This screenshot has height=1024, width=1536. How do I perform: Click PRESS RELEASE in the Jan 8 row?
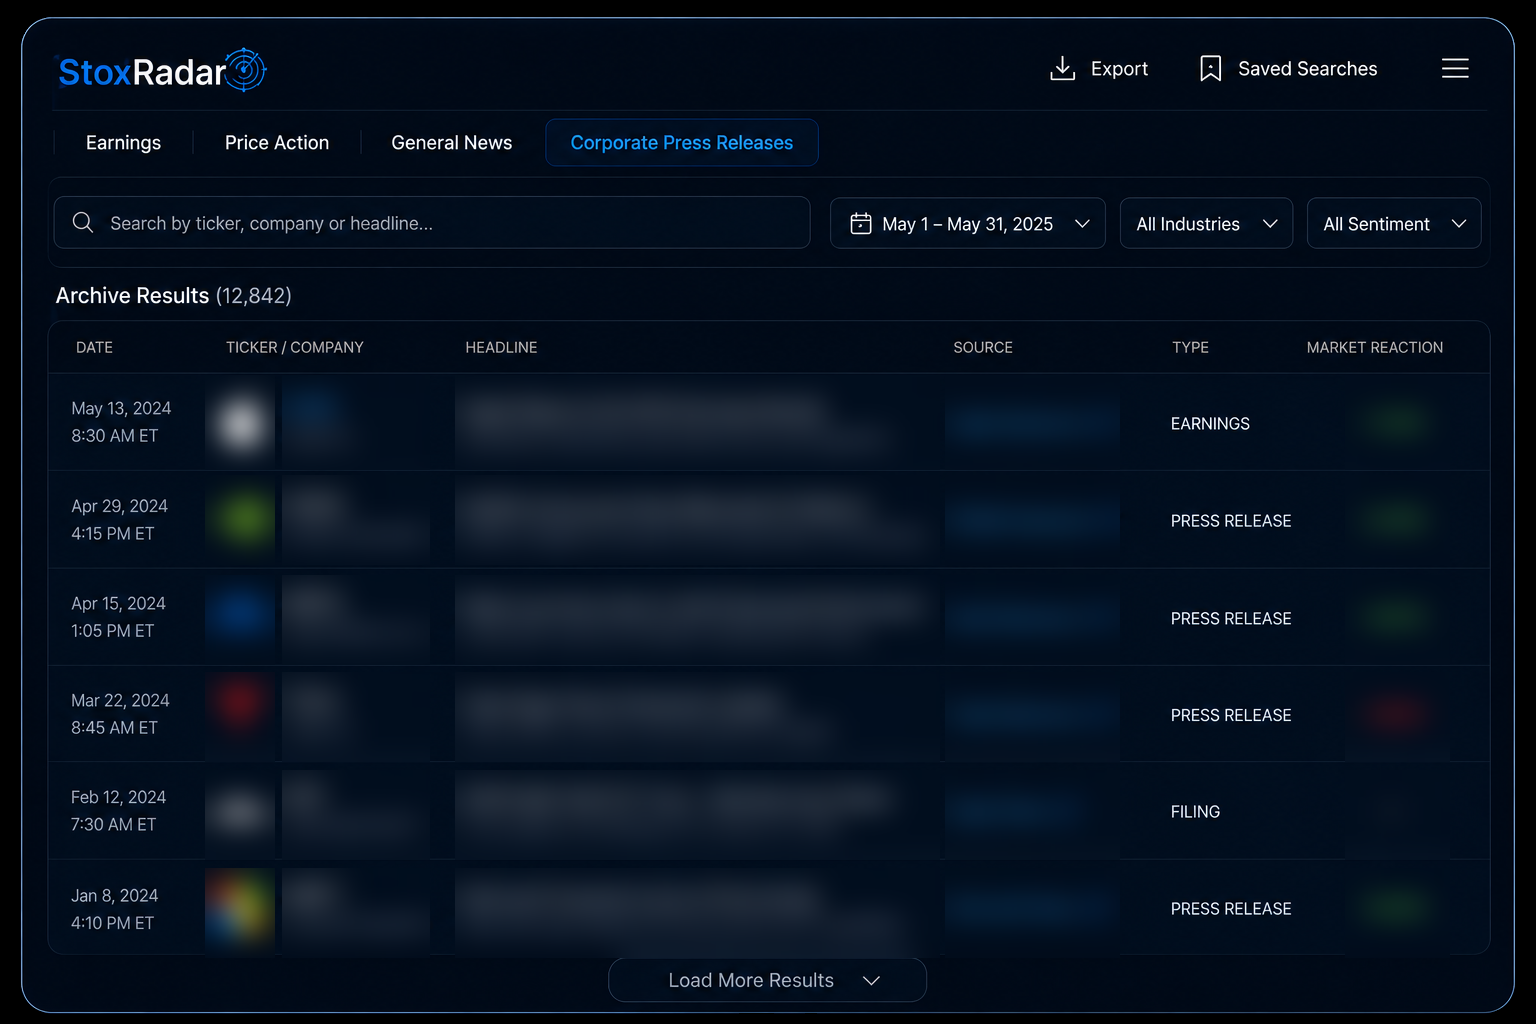click(x=1231, y=909)
